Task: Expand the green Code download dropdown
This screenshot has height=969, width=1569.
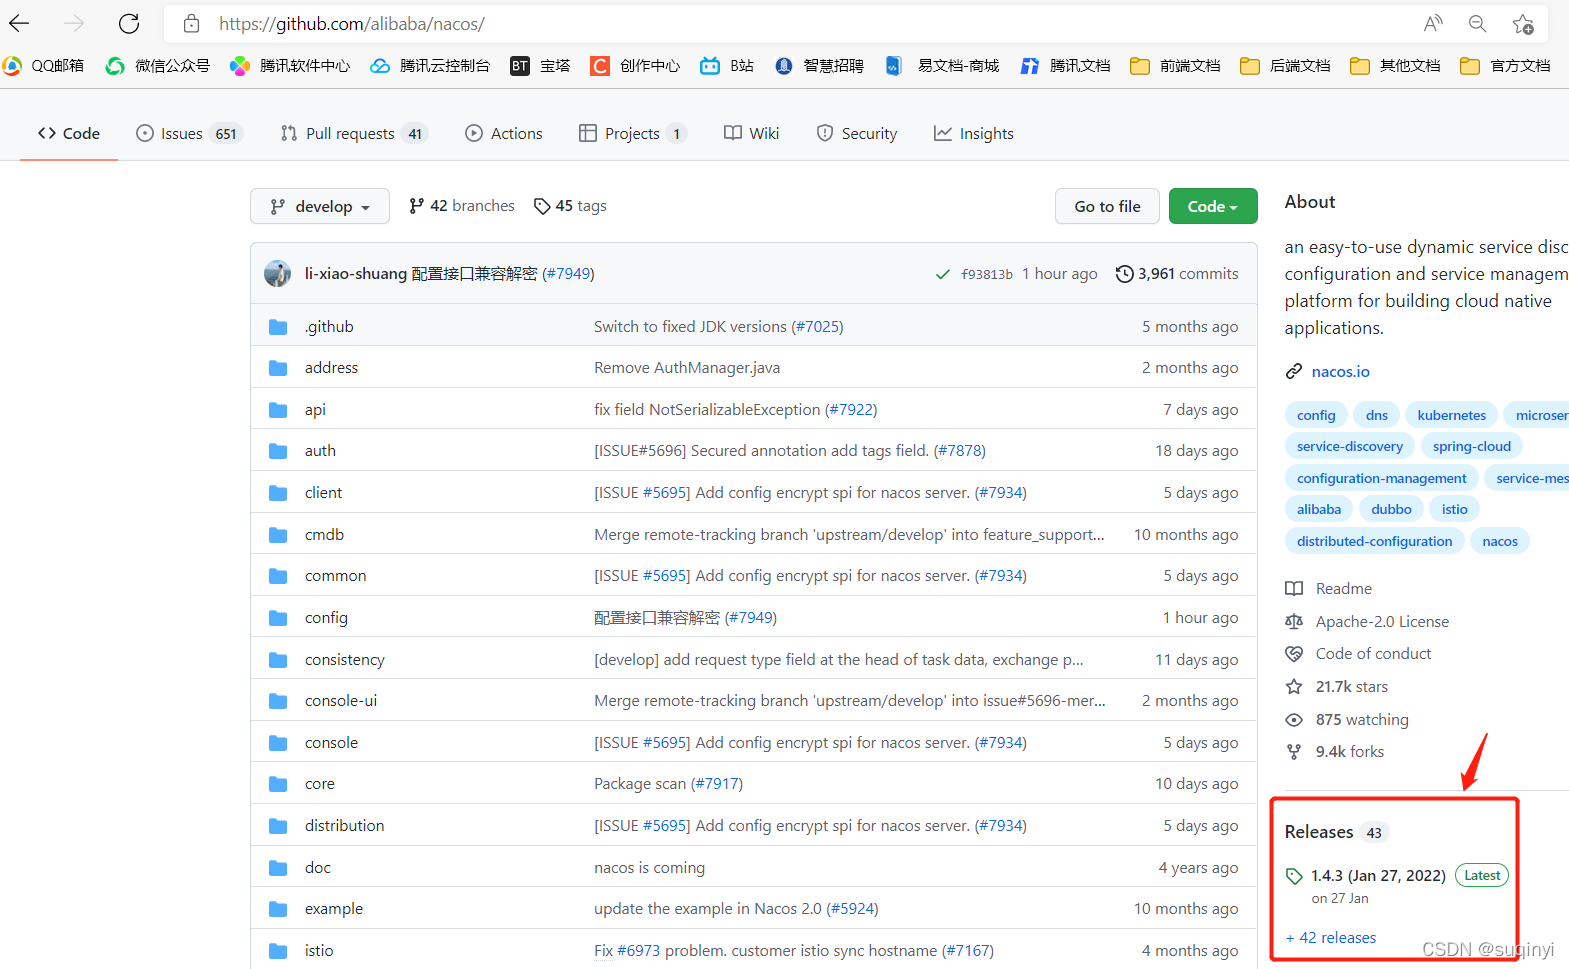Action: 1213,206
